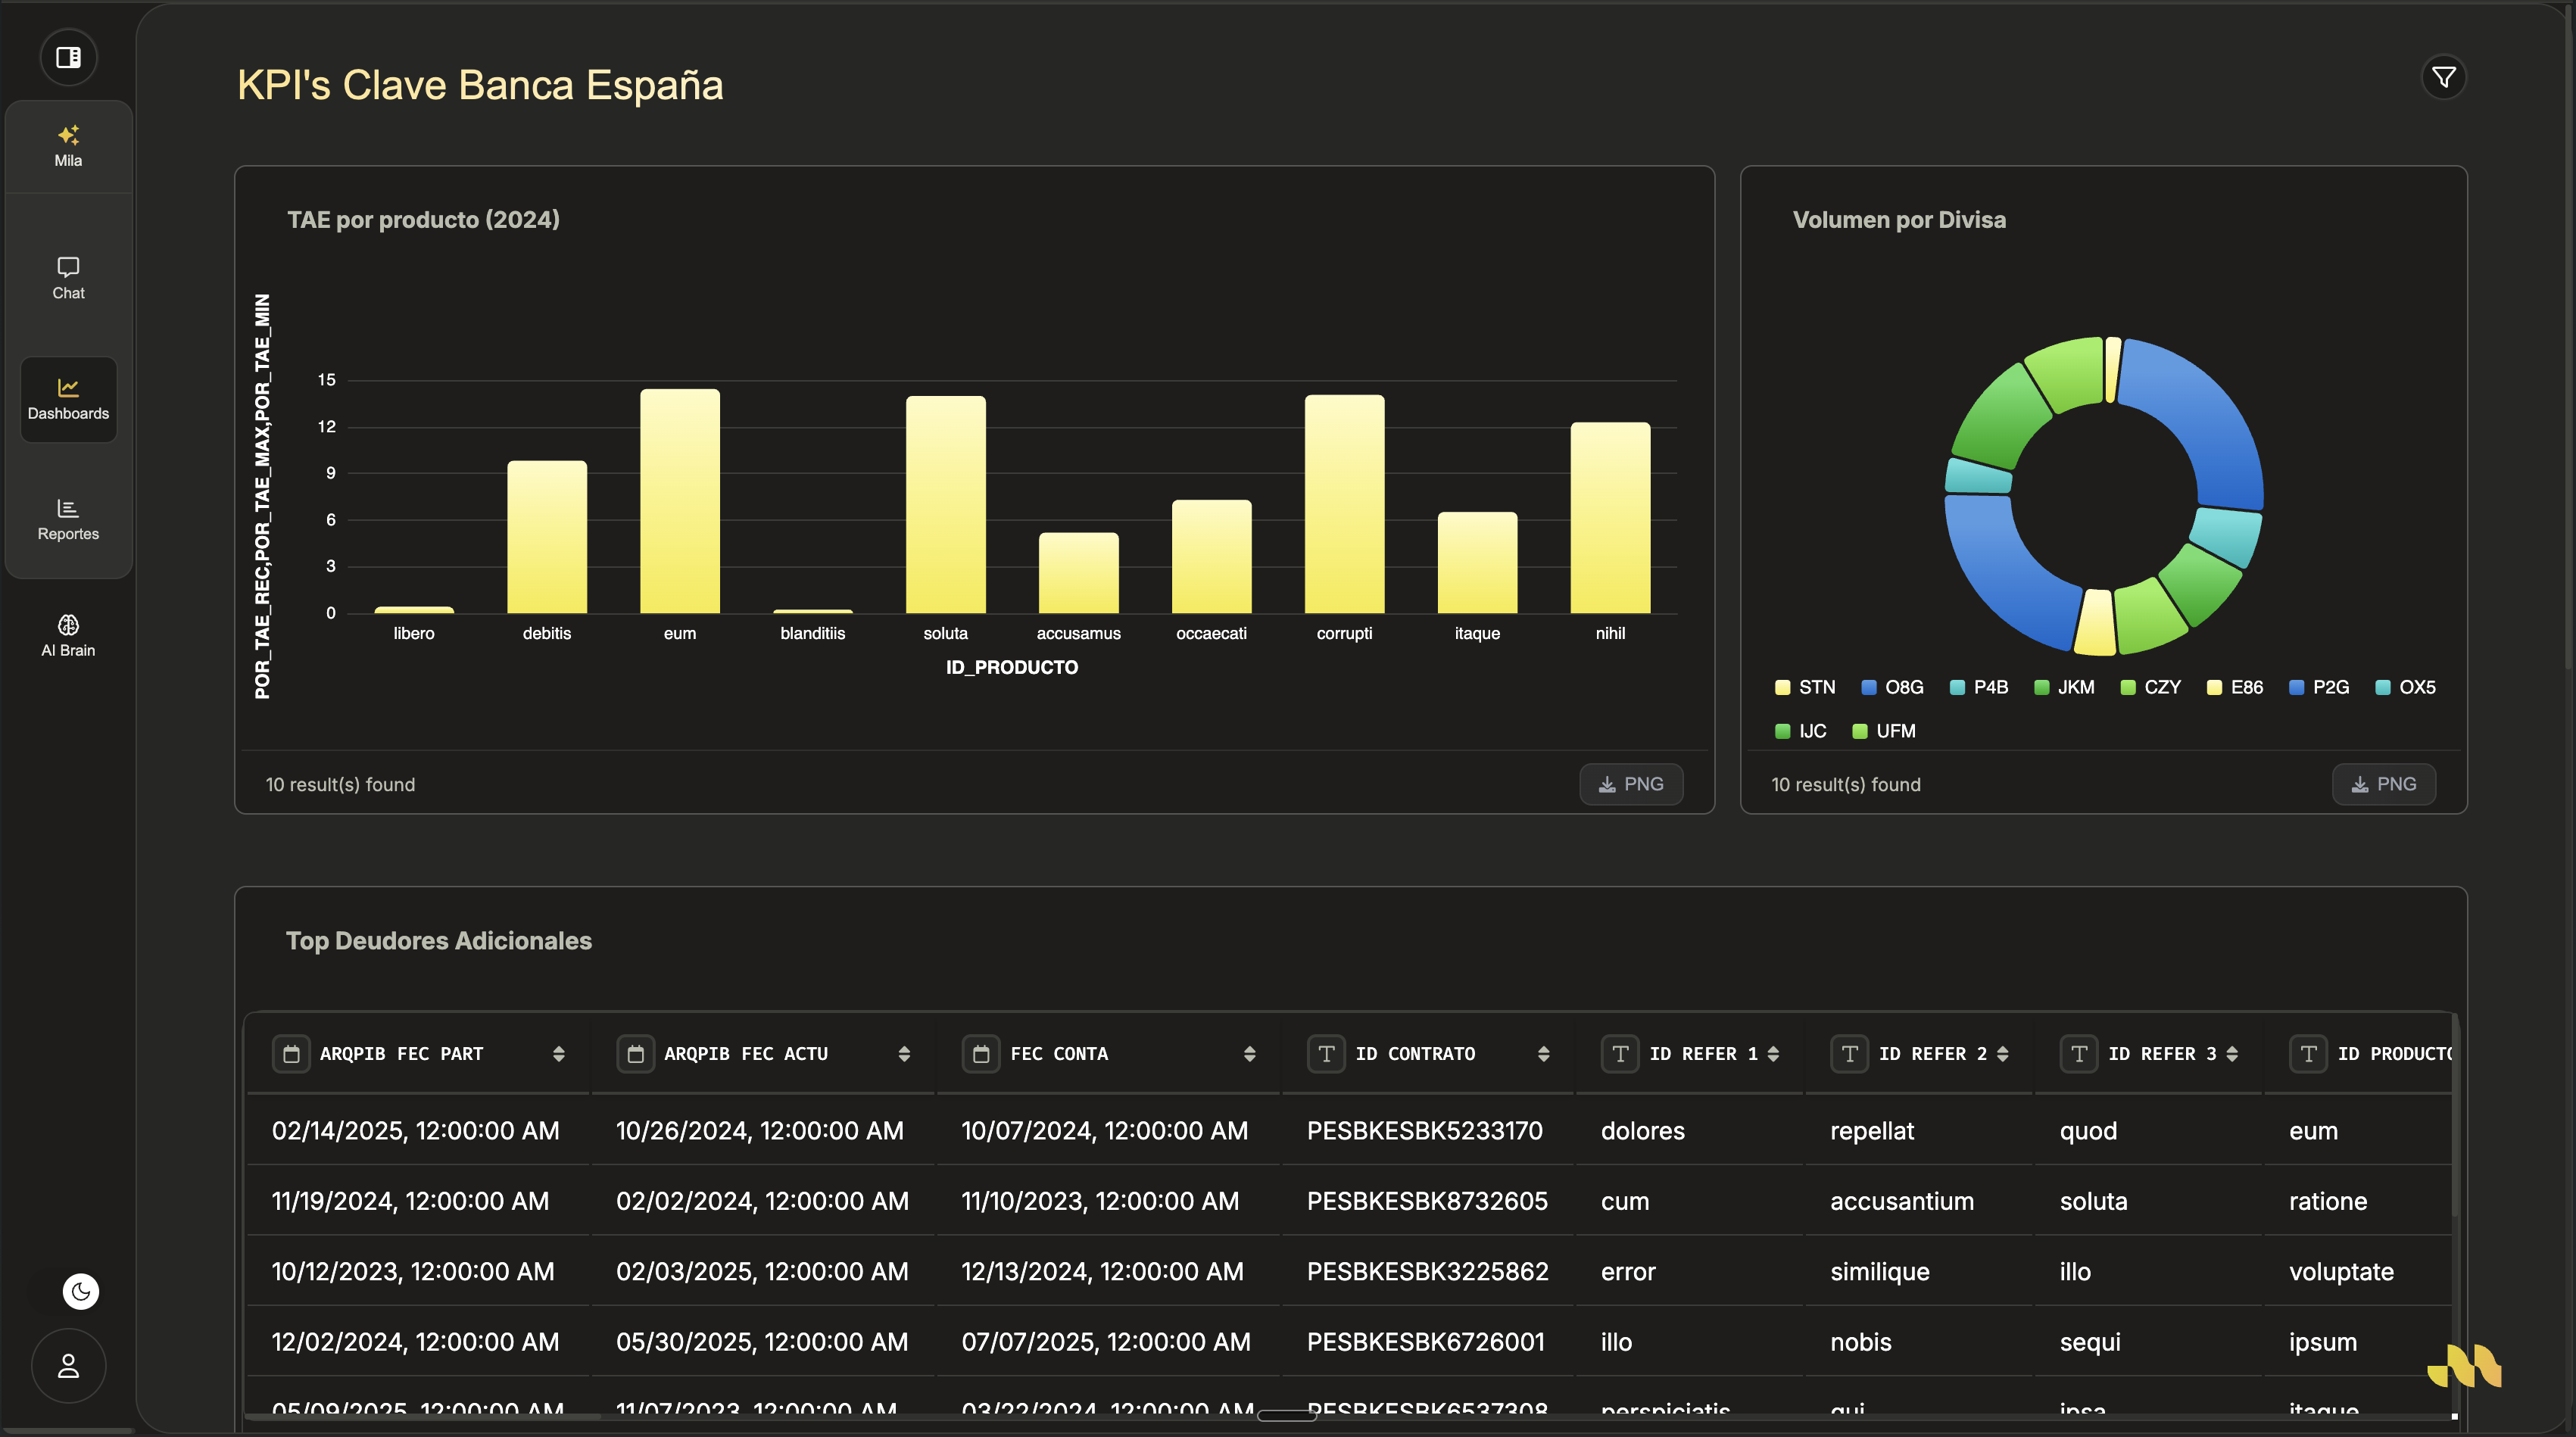Sort by ID CONTRATO column arrows
The width and height of the screenshot is (2576, 1437).
pos(1543,1054)
